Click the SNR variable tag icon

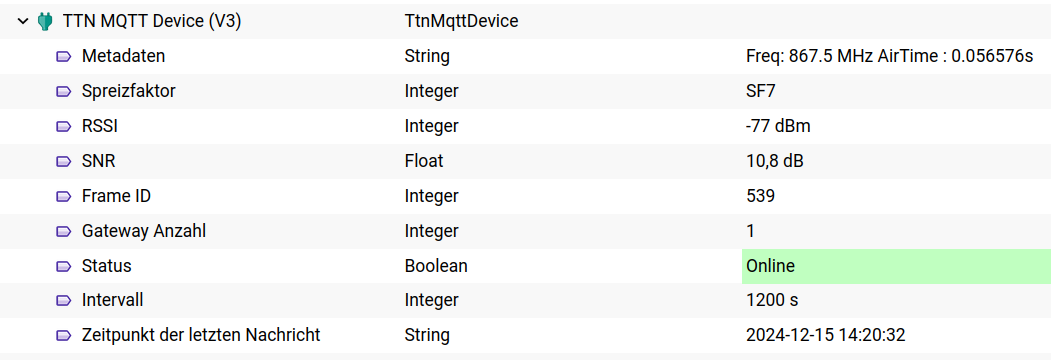(x=63, y=161)
